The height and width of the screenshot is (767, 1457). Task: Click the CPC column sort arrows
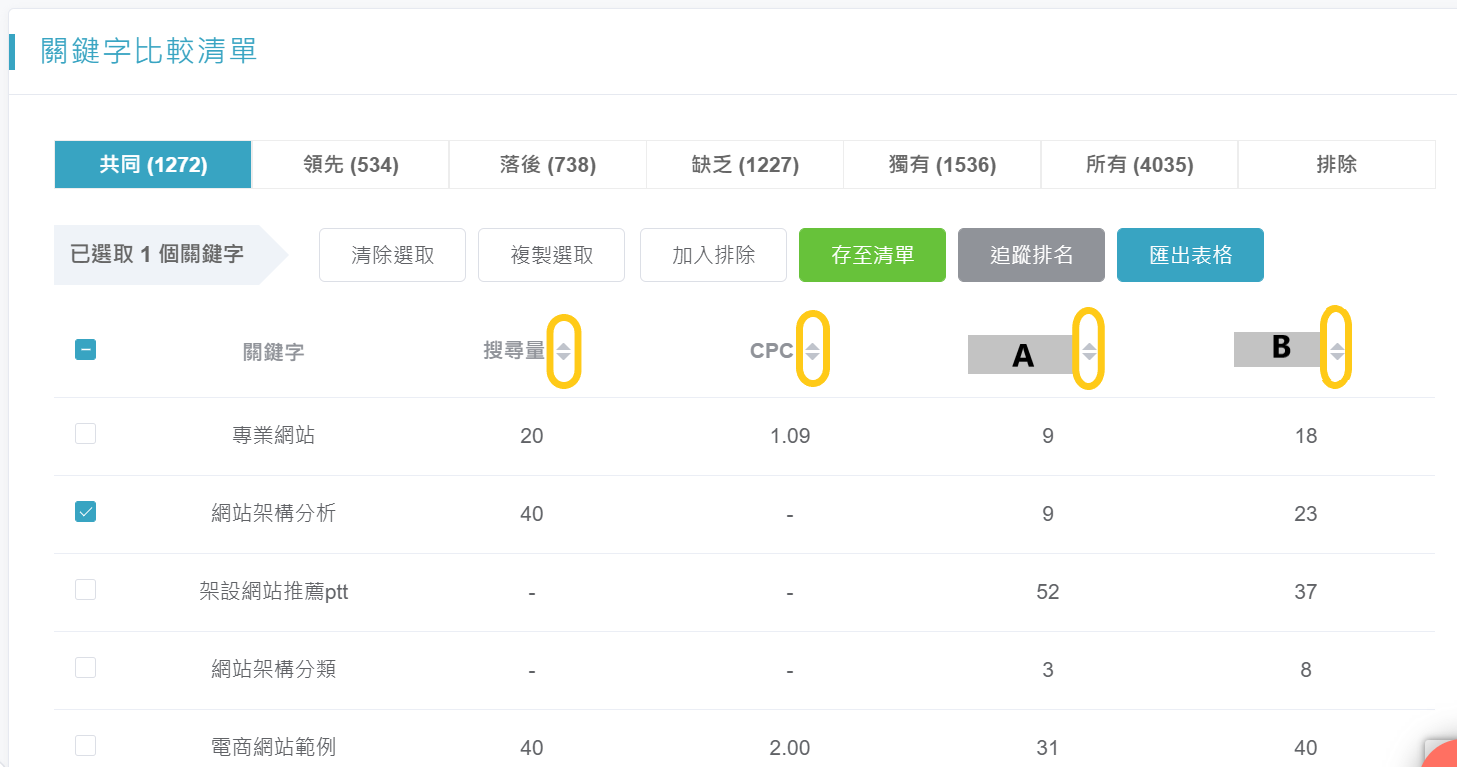(812, 351)
